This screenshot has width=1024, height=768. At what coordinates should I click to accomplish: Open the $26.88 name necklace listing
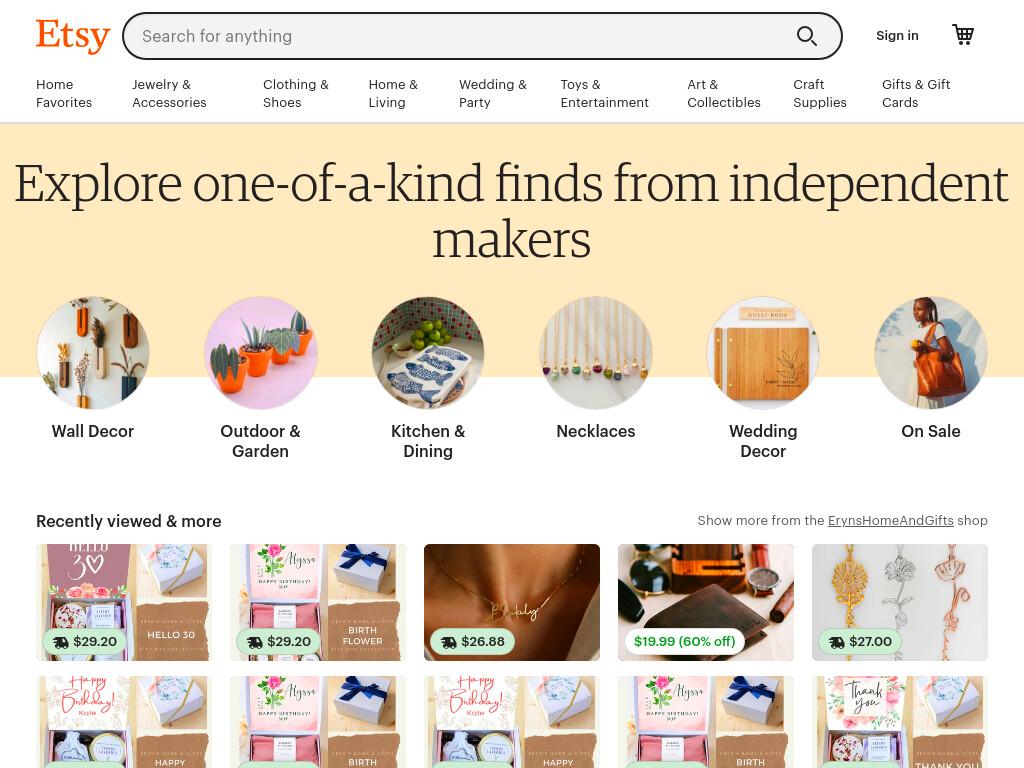coord(512,602)
